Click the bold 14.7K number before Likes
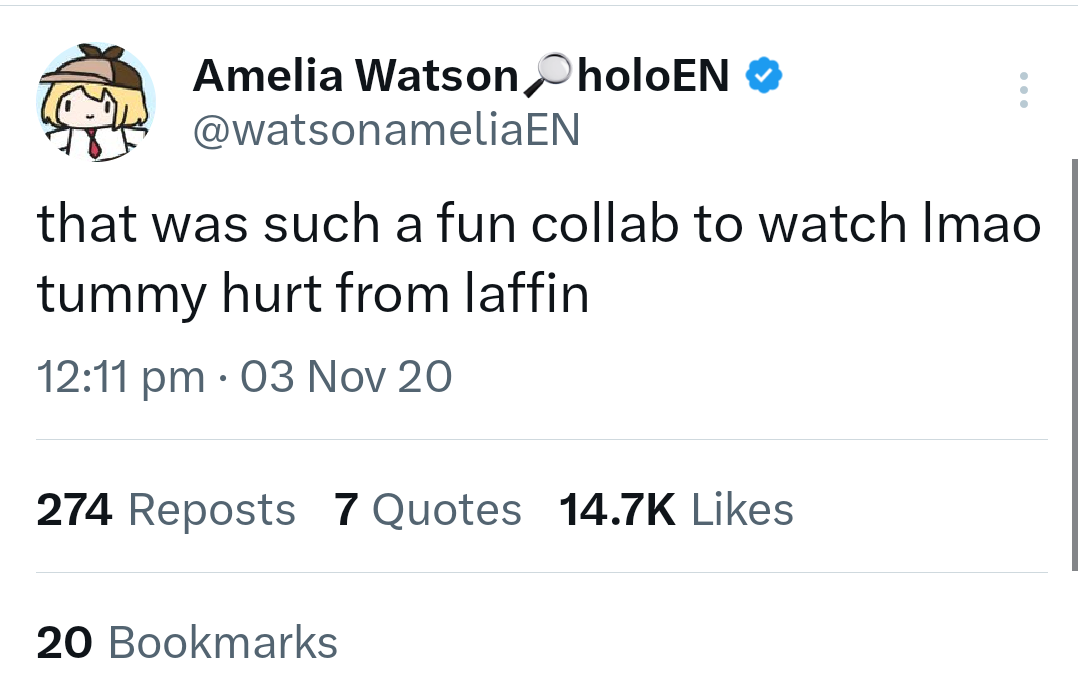This screenshot has width=1078, height=693. coord(617,510)
